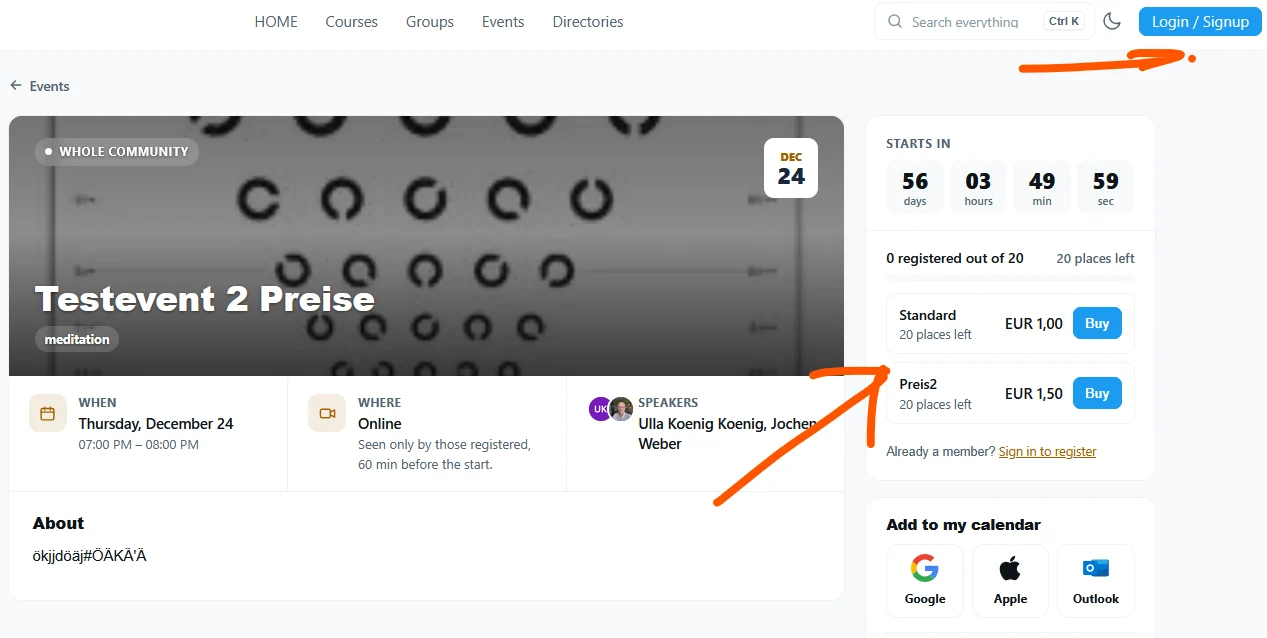
Task: Buy the Standard EUR 1,00 ticket
Action: pyautogui.click(x=1097, y=323)
